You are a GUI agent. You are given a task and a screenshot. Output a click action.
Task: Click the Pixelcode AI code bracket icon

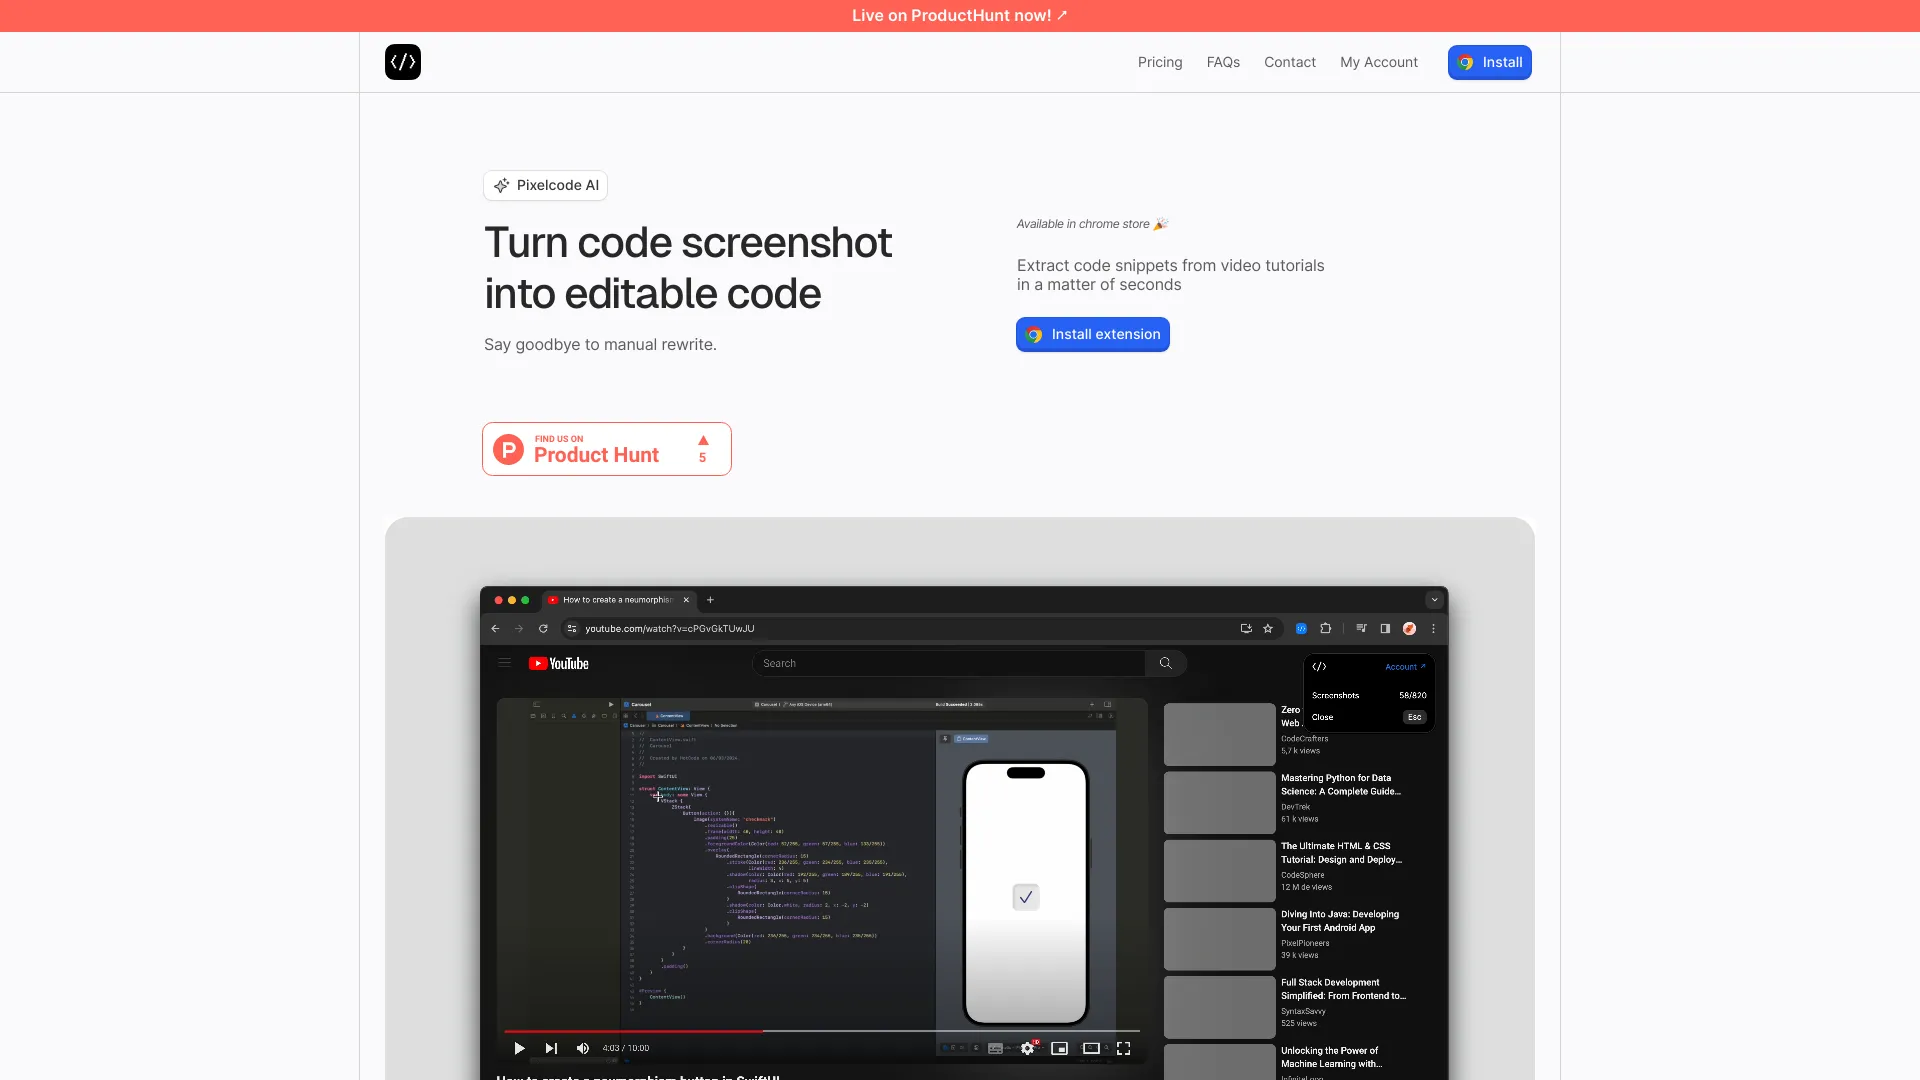tap(404, 62)
